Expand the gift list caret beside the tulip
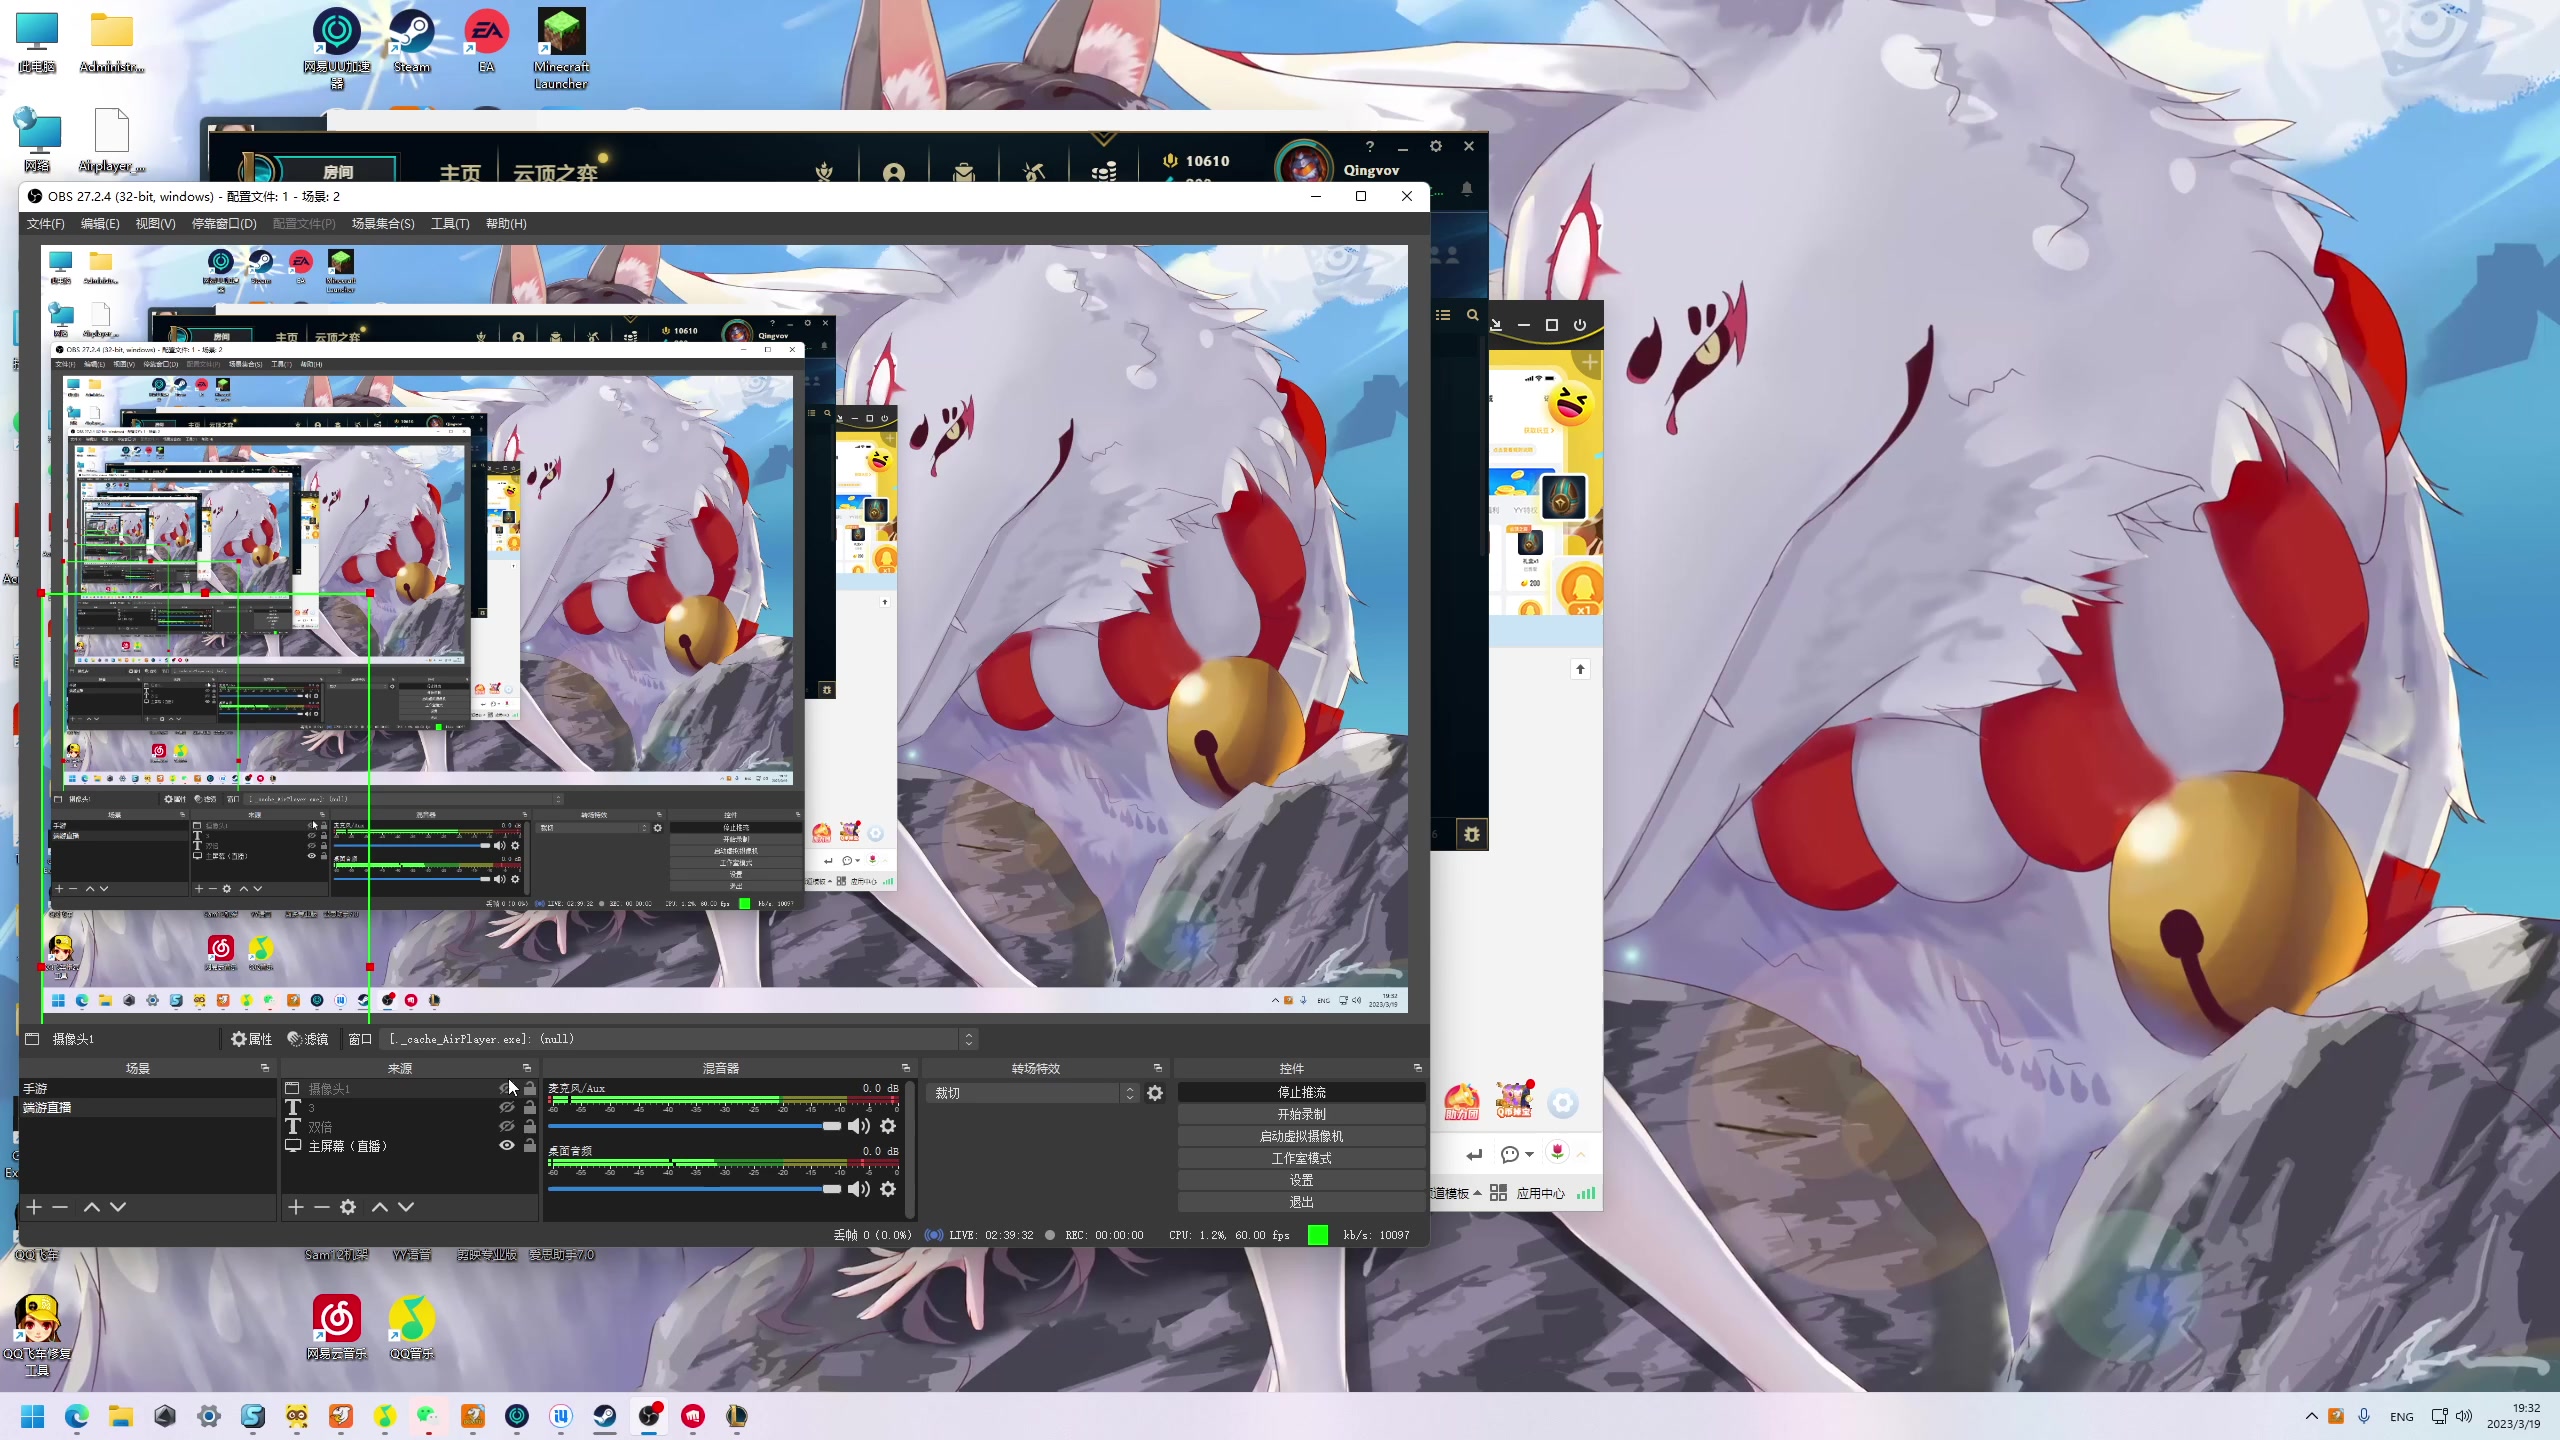This screenshot has height=1440, width=2560. point(1581,1154)
